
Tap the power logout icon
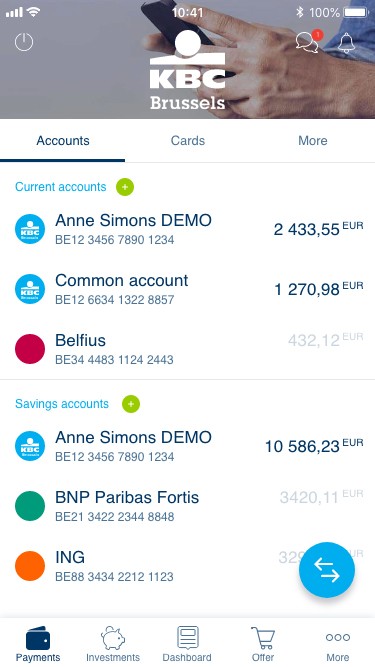coord(24,42)
